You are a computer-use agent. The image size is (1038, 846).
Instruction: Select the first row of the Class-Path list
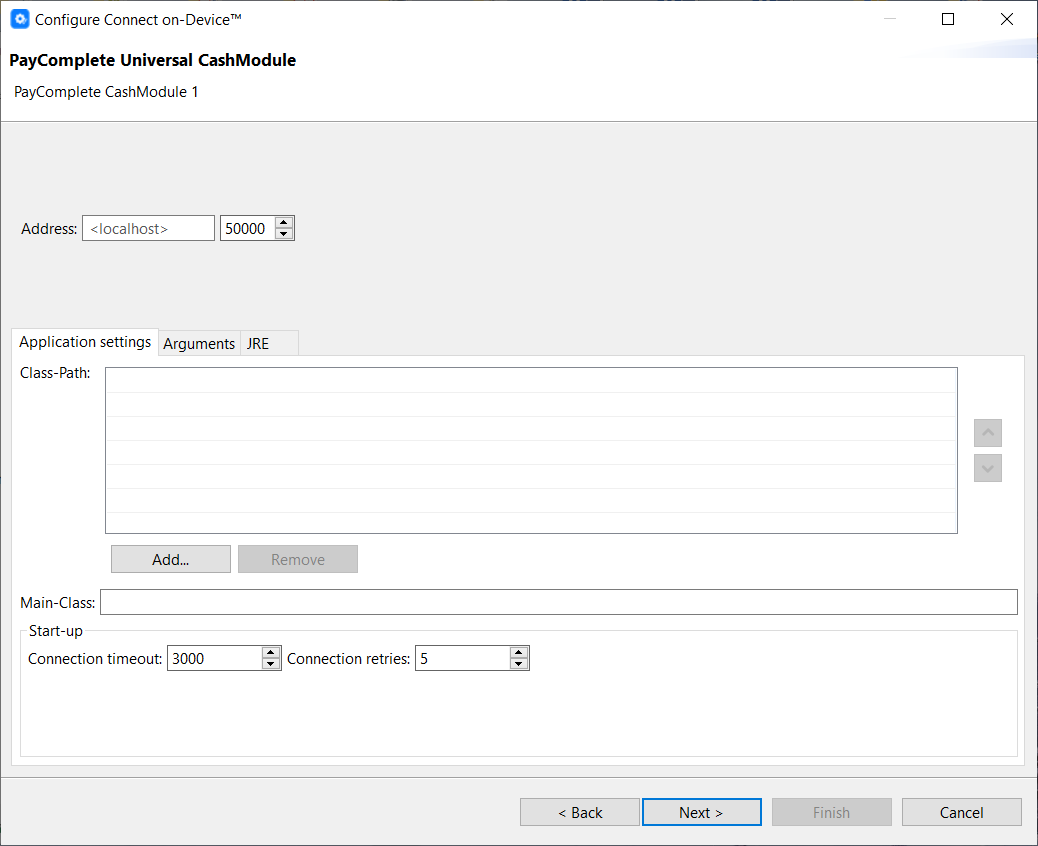pyautogui.click(x=530, y=378)
